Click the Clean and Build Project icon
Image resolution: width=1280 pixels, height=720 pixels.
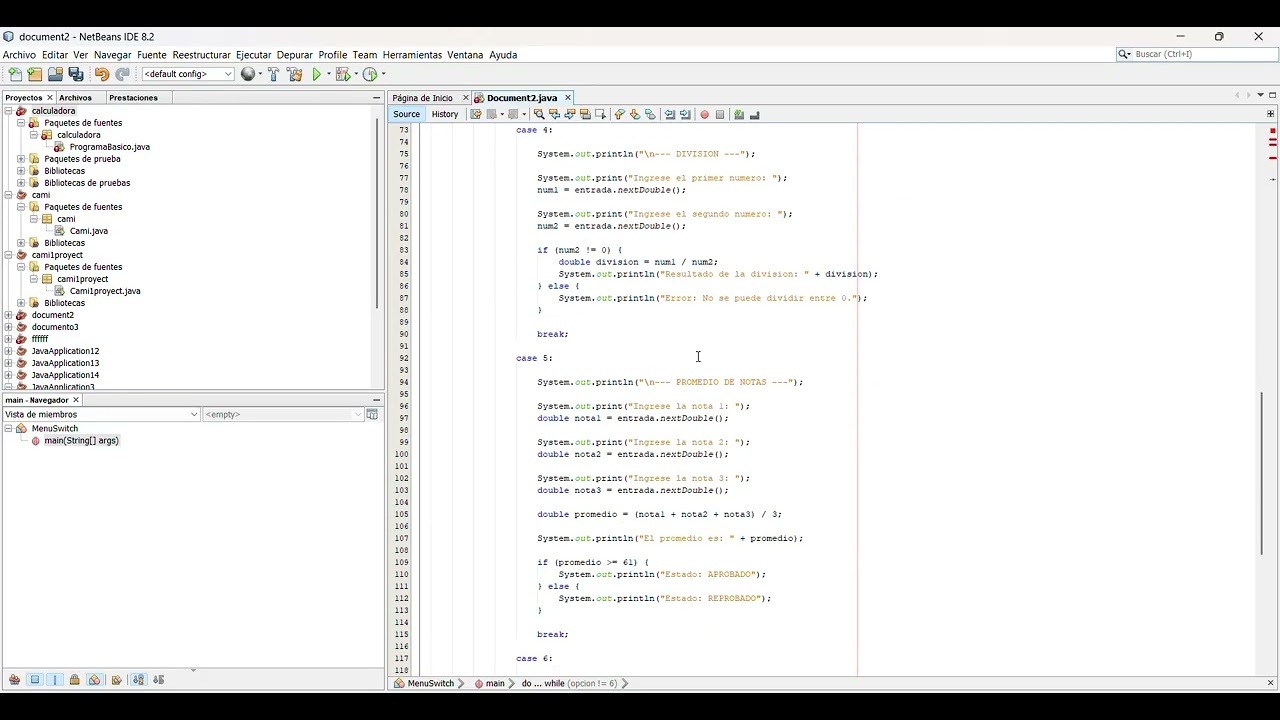click(x=294, y=74)
